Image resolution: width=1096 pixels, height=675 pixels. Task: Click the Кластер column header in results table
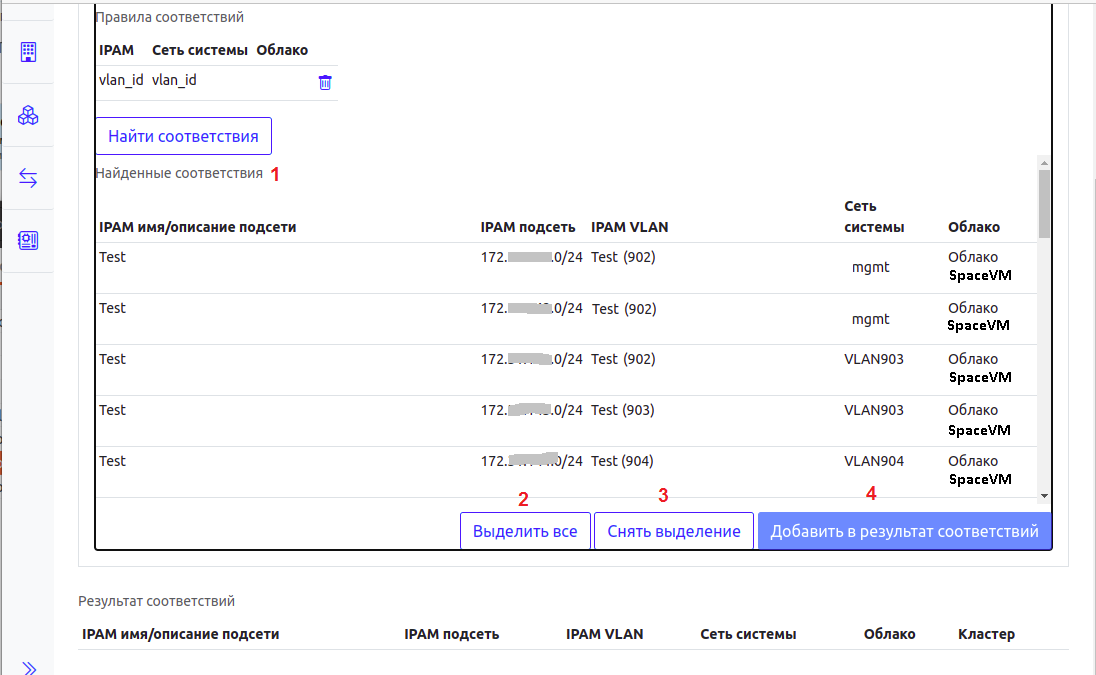pos(985,634)
